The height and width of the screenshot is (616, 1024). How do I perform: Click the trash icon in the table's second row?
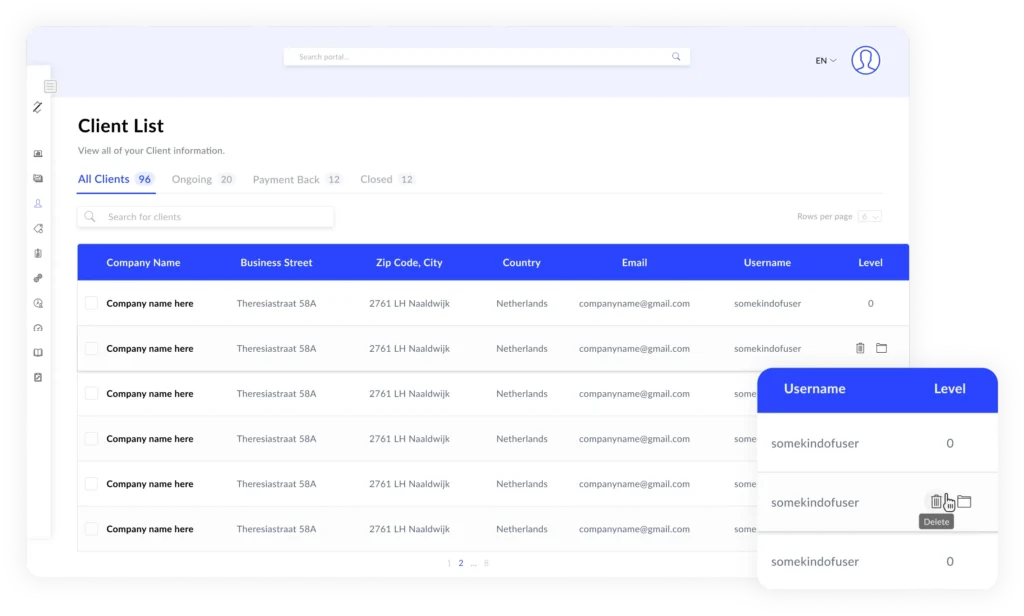pyautogui.click(x=860, y=348)
